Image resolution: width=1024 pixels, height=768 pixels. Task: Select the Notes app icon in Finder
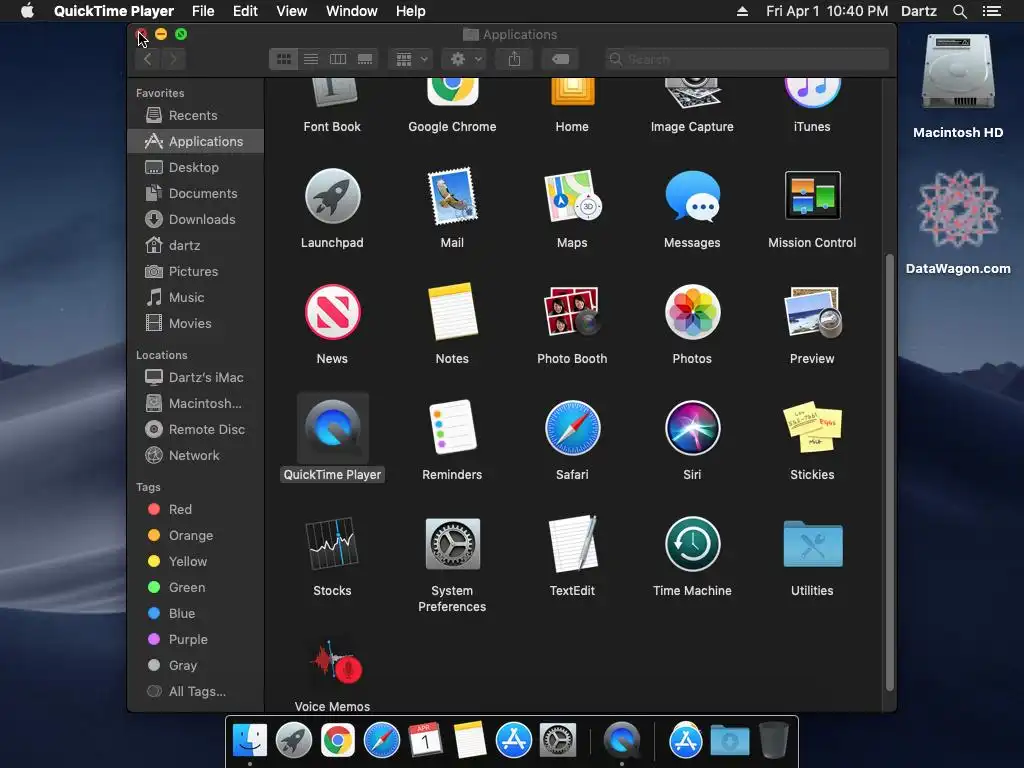pyautogui.click(x=452, y=312)
